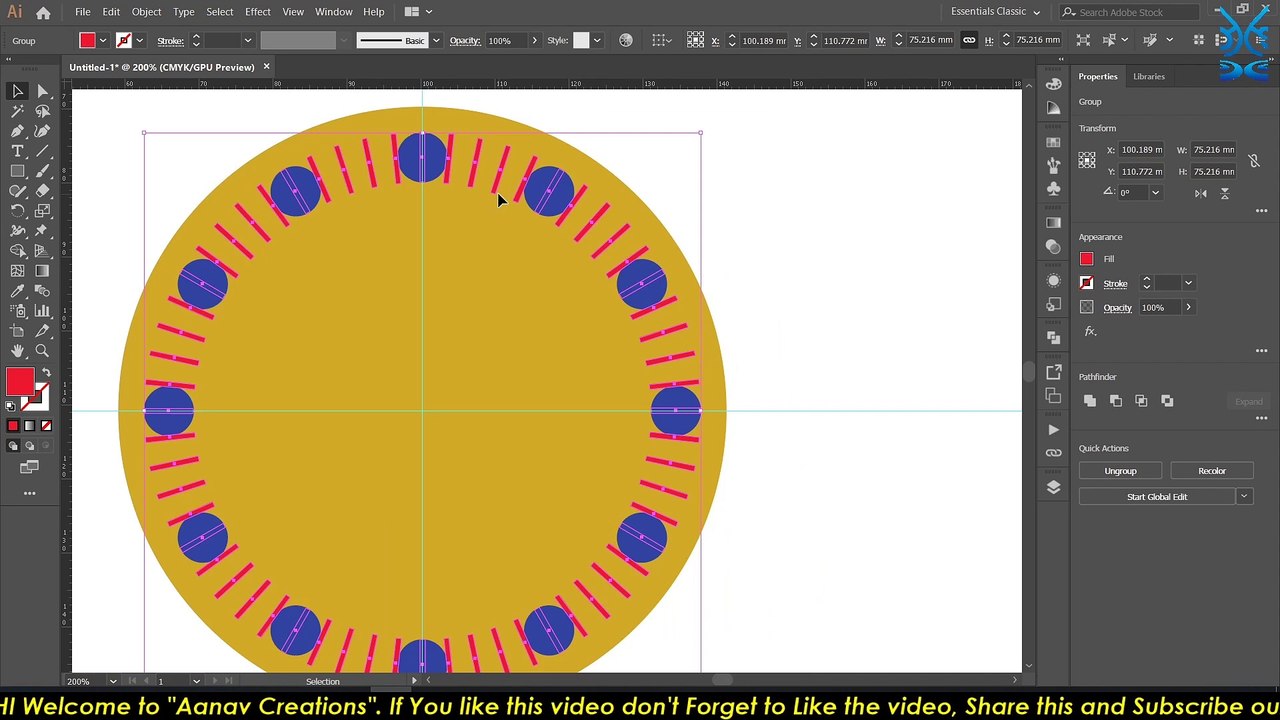Select the Line Segment tool

(x=42, y=151)
